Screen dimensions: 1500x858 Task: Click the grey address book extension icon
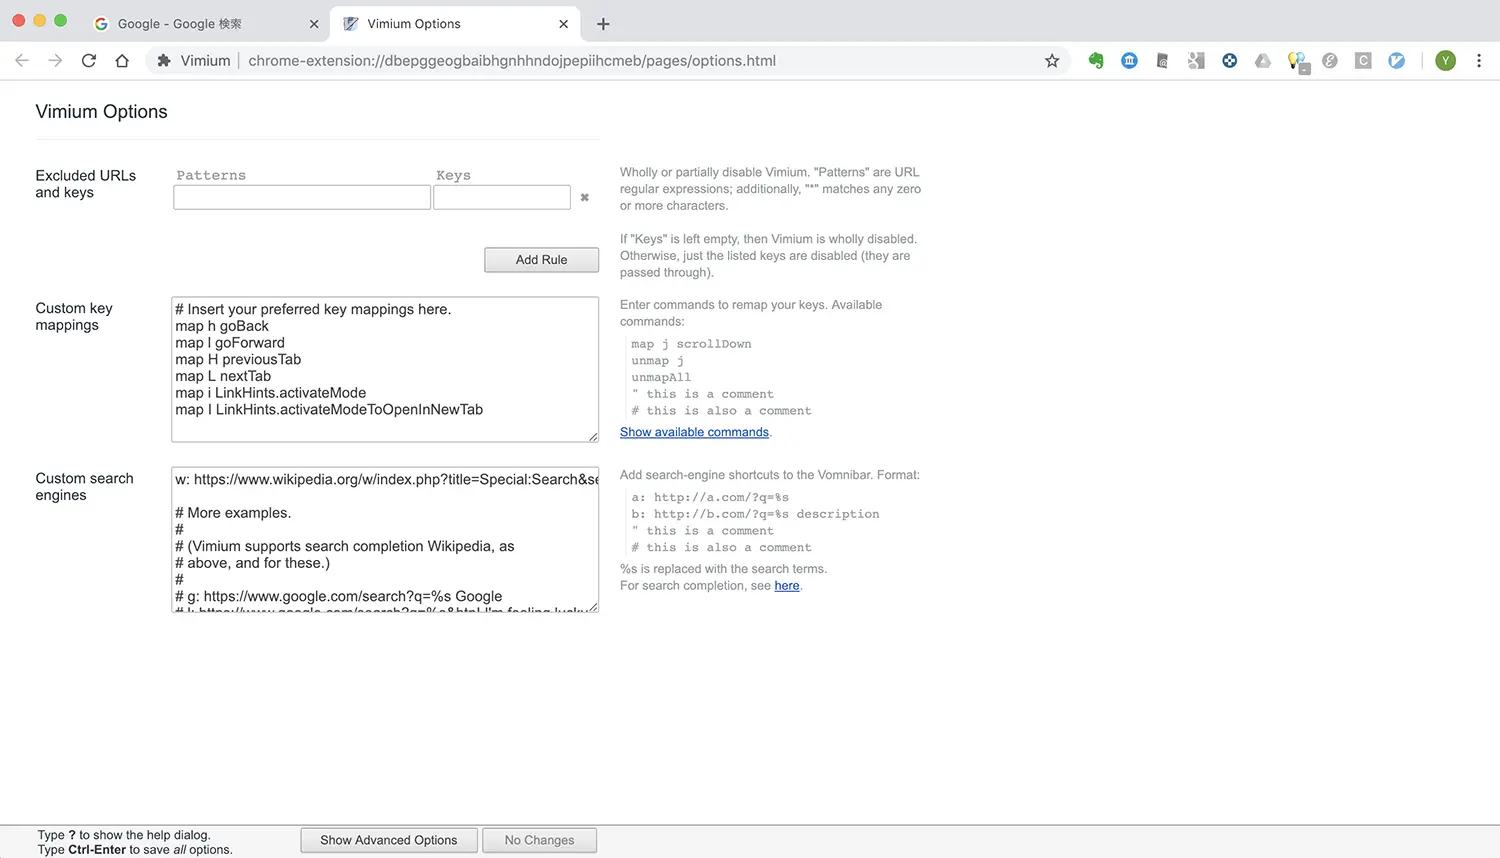click(1162, 61)
